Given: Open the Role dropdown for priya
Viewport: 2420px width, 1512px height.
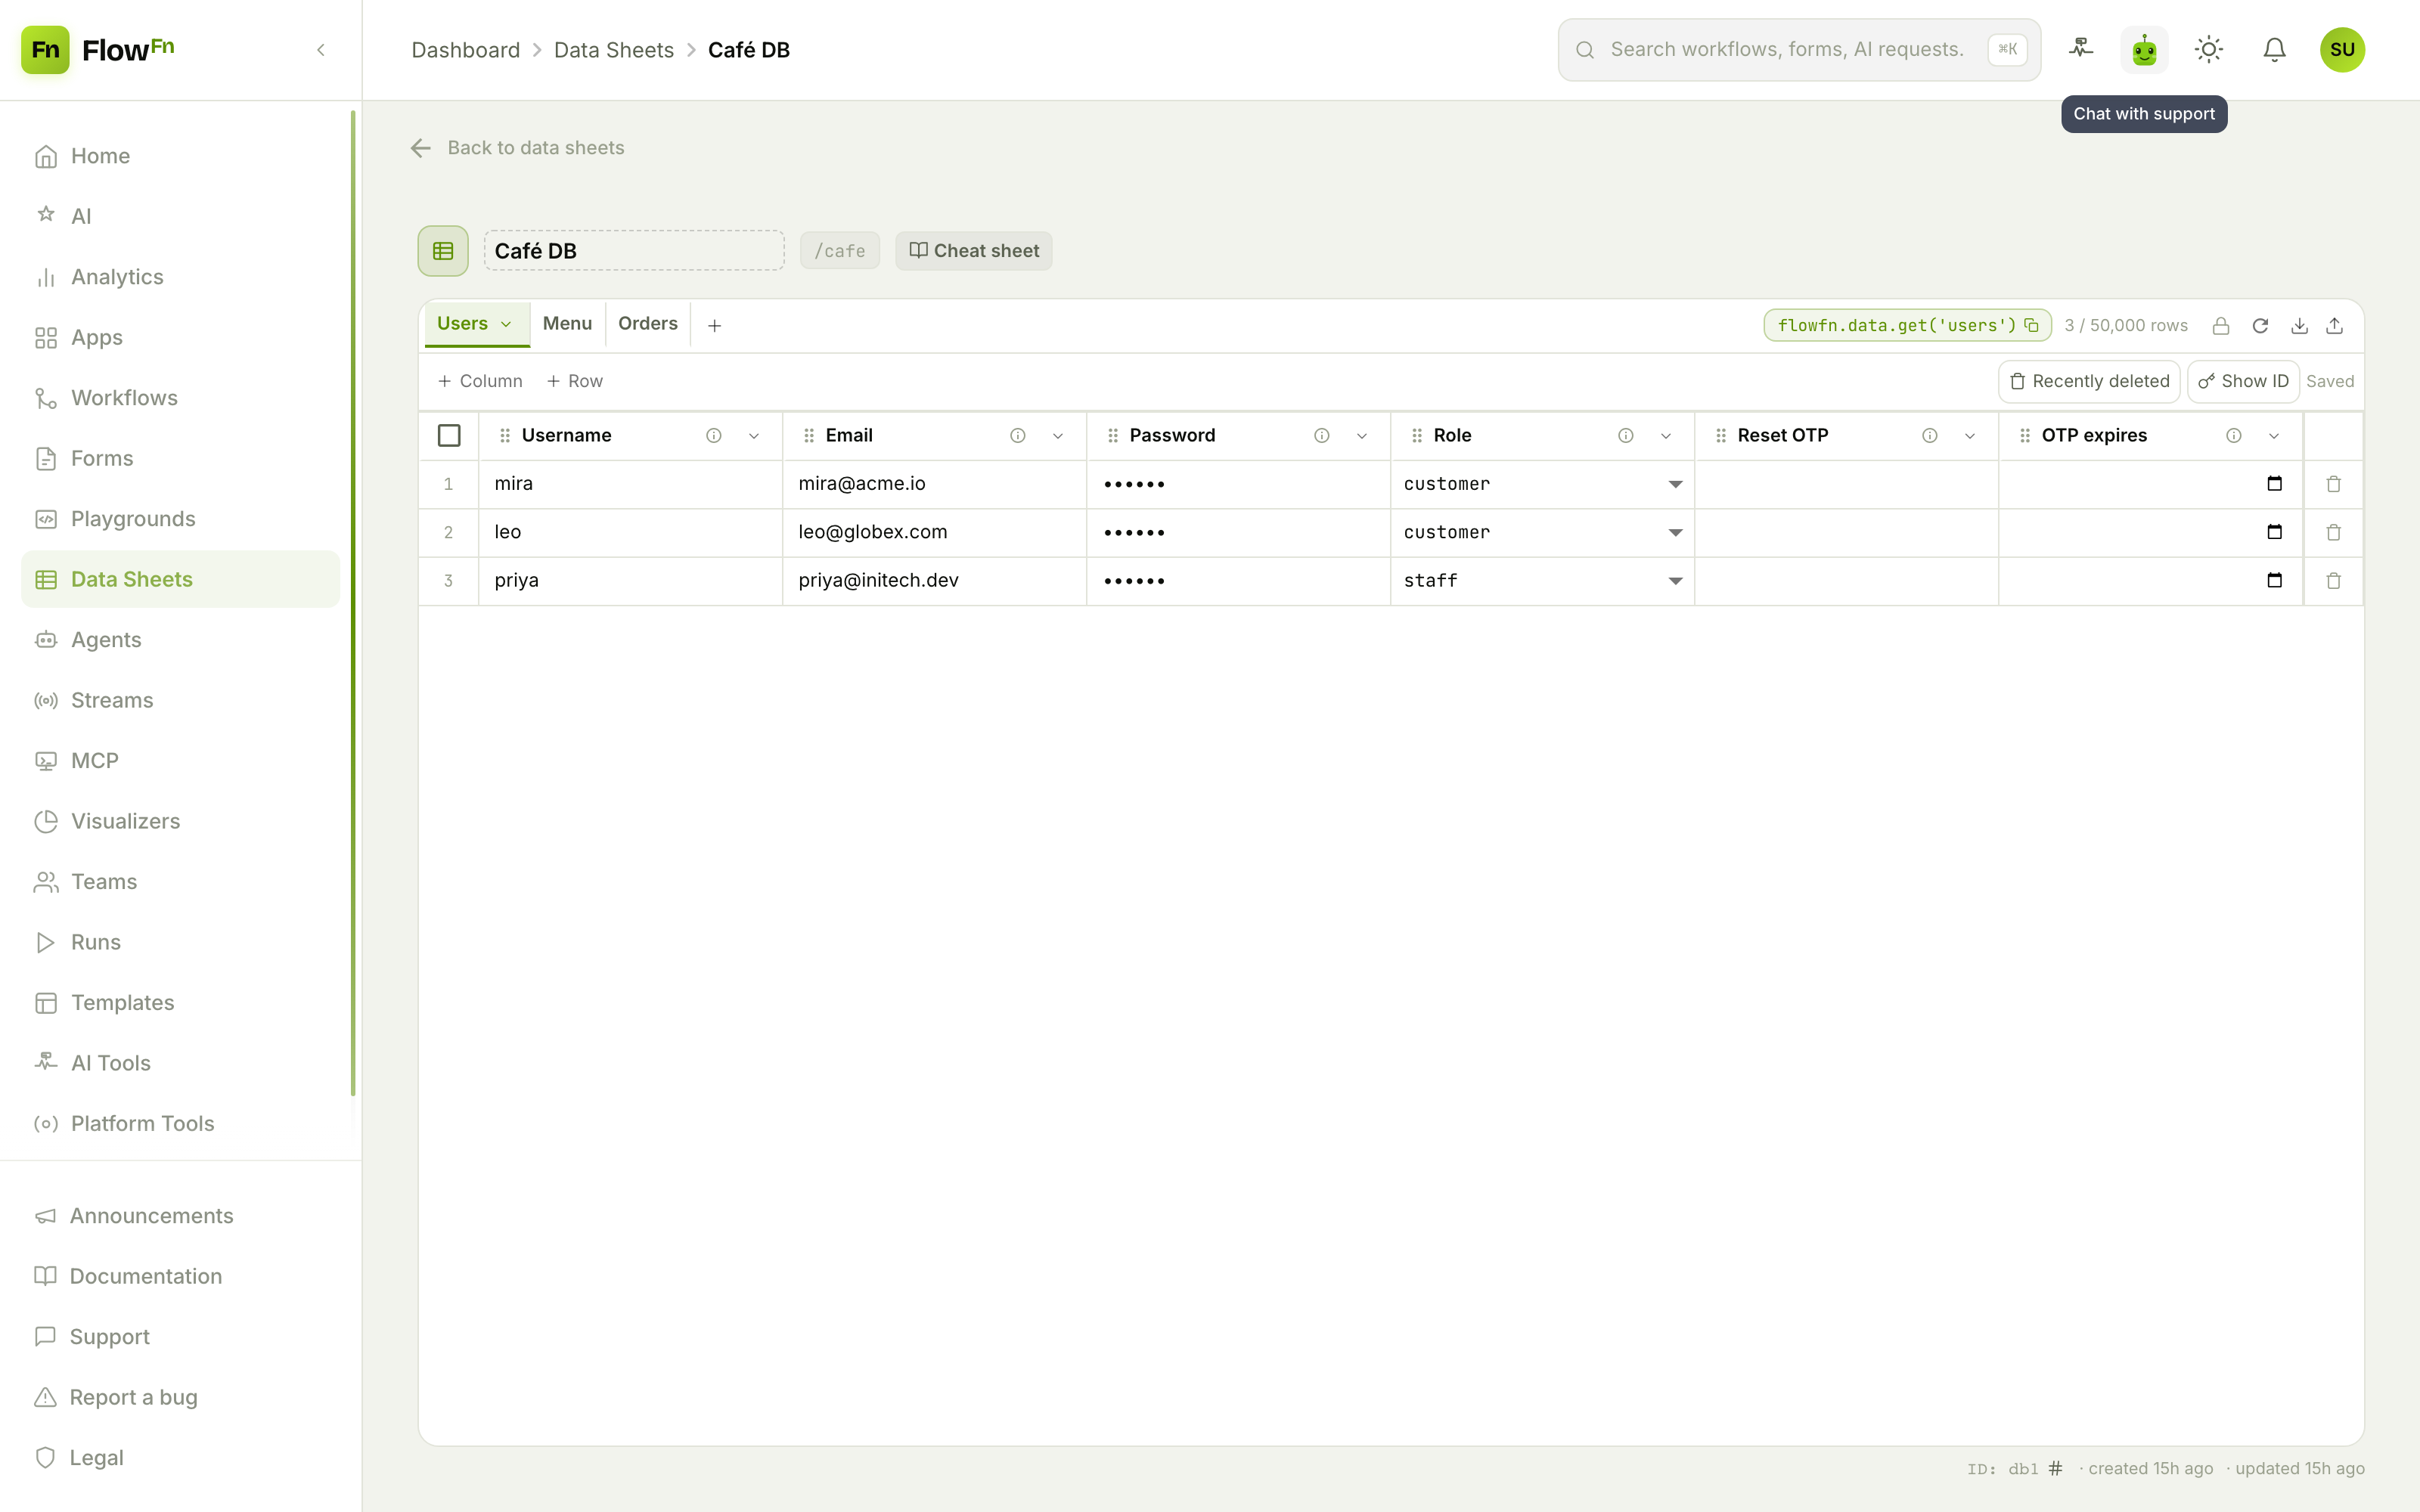Looking at the screenshot, I should pyautogui.click(x=1675, y=580).
